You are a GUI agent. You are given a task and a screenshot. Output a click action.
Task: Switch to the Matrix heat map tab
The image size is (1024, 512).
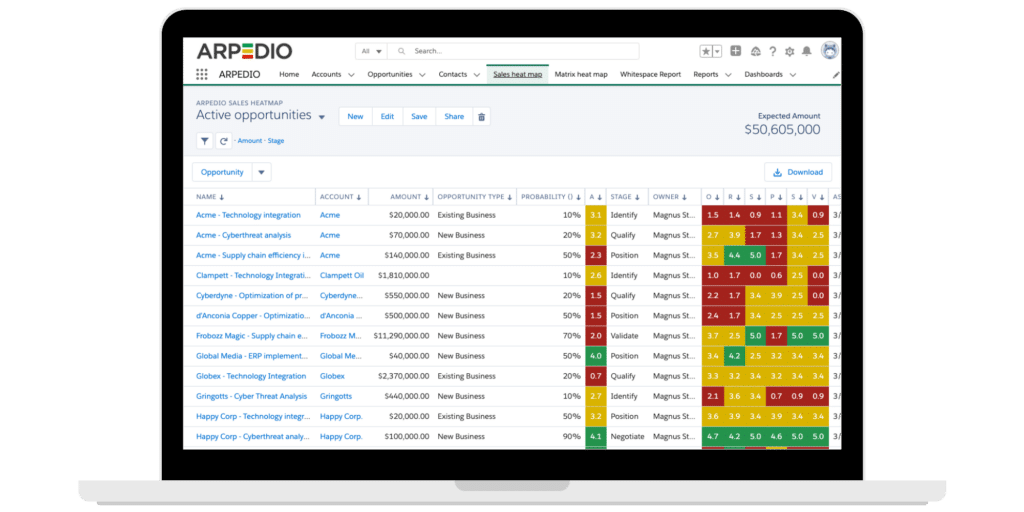(x=581, y=74)
